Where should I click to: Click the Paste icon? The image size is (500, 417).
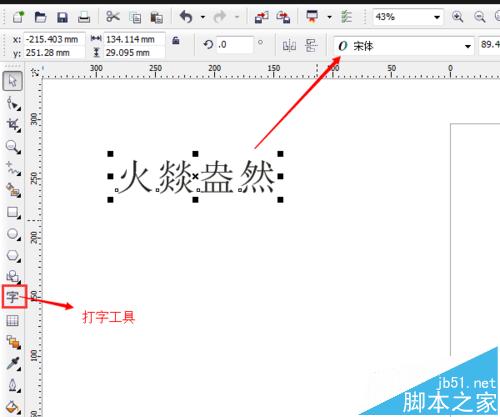[x=156, y=17]
